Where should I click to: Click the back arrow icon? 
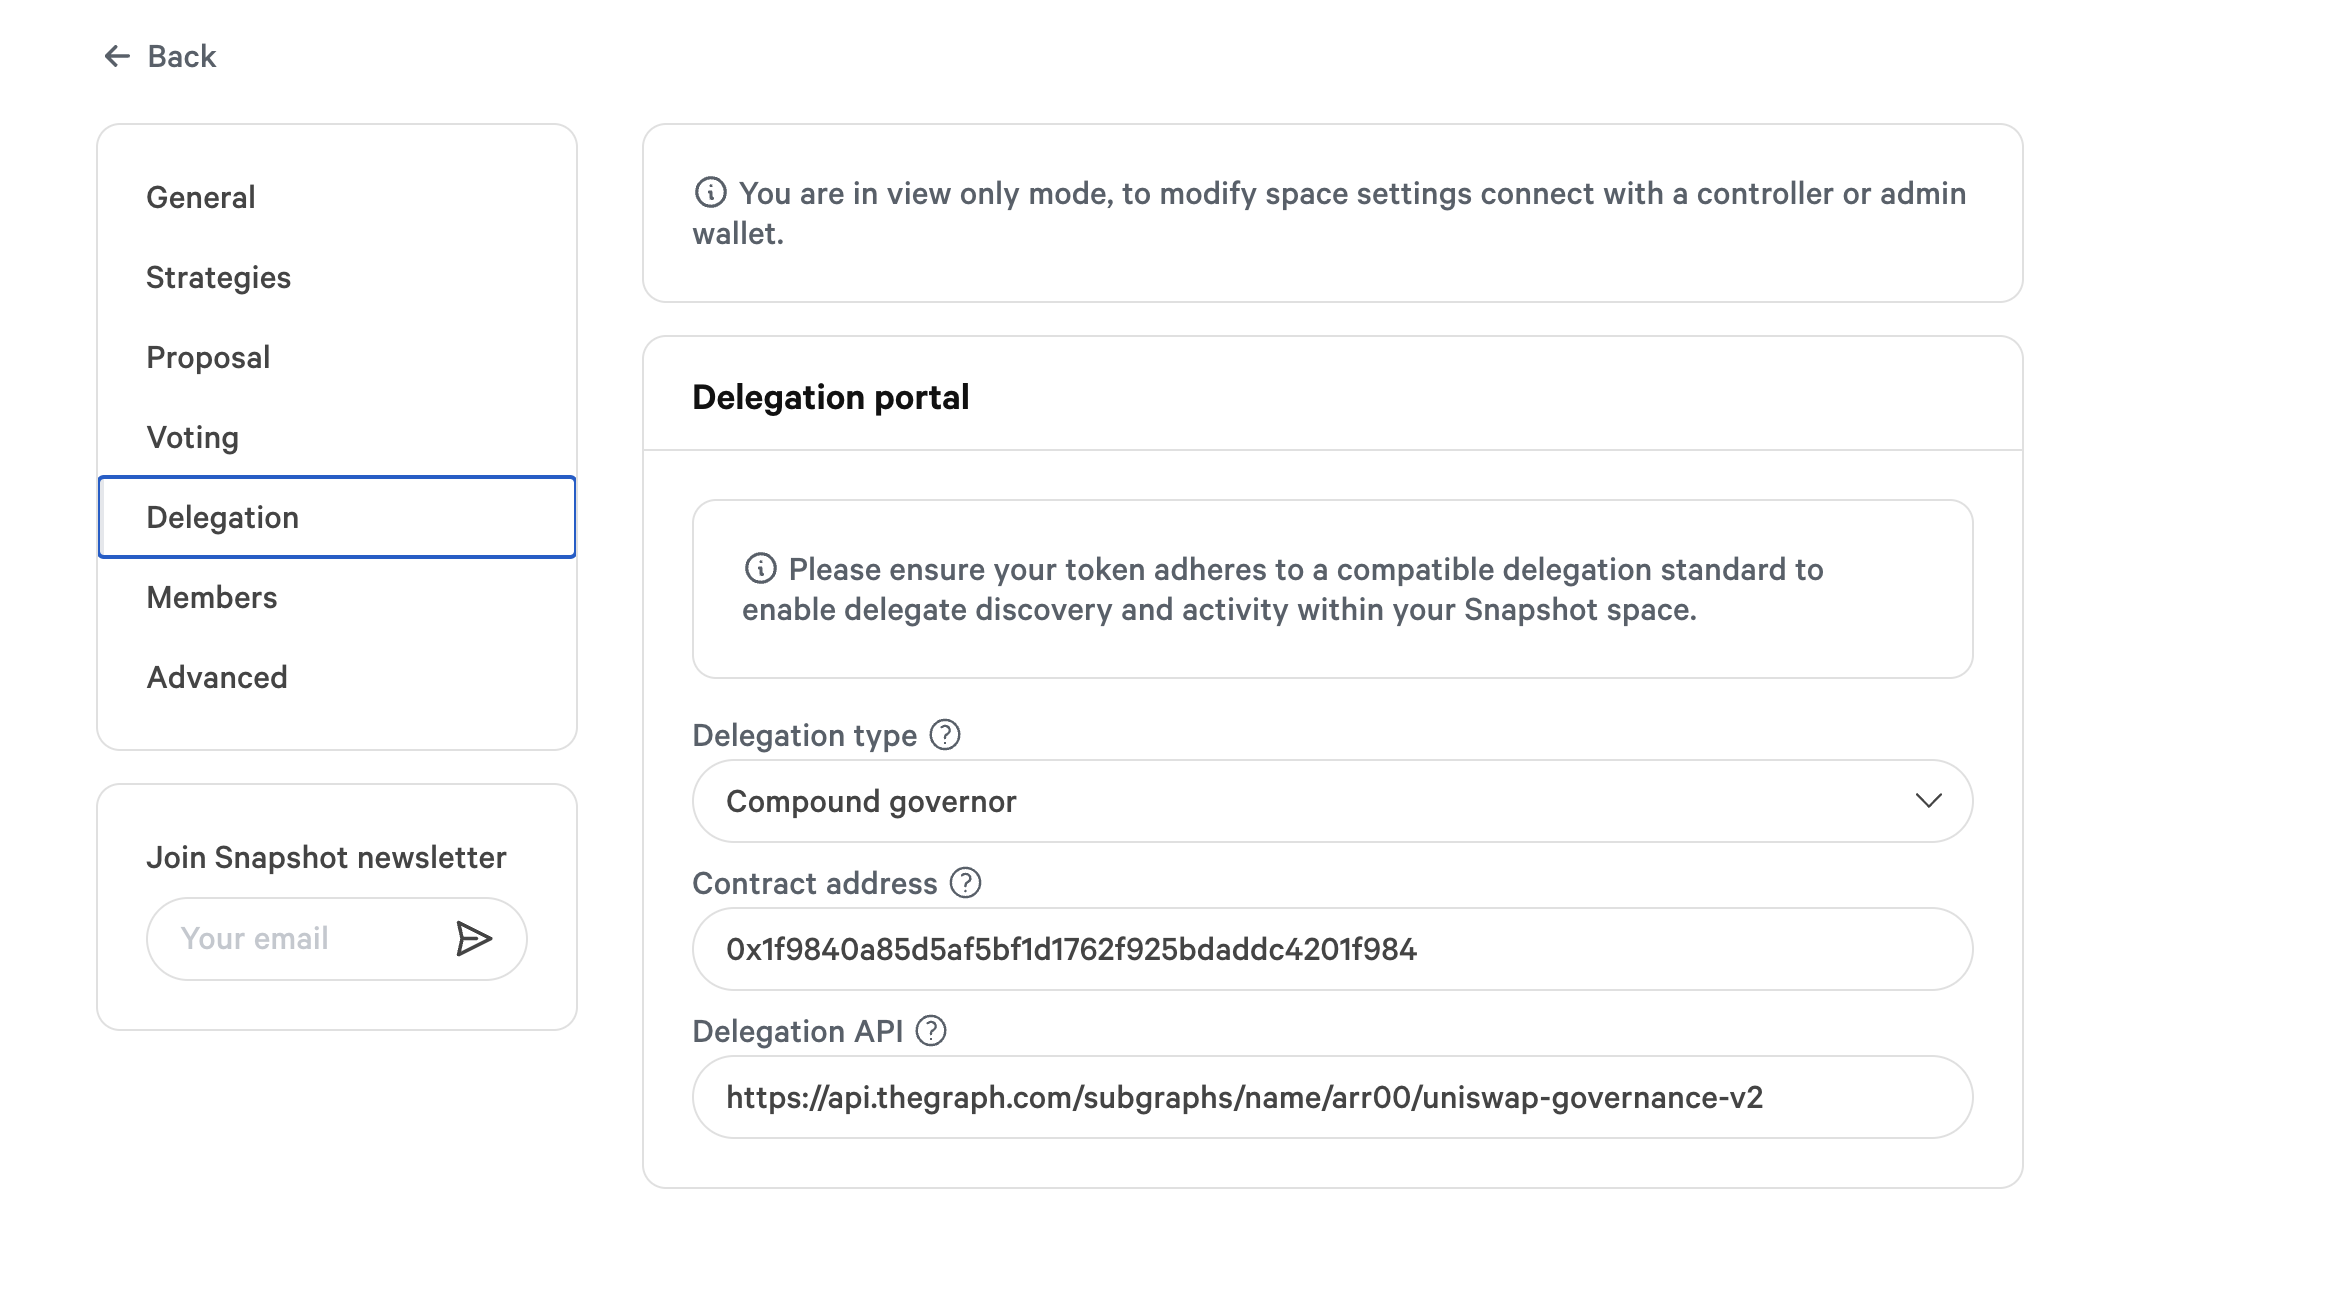click(x=117, y=56)
